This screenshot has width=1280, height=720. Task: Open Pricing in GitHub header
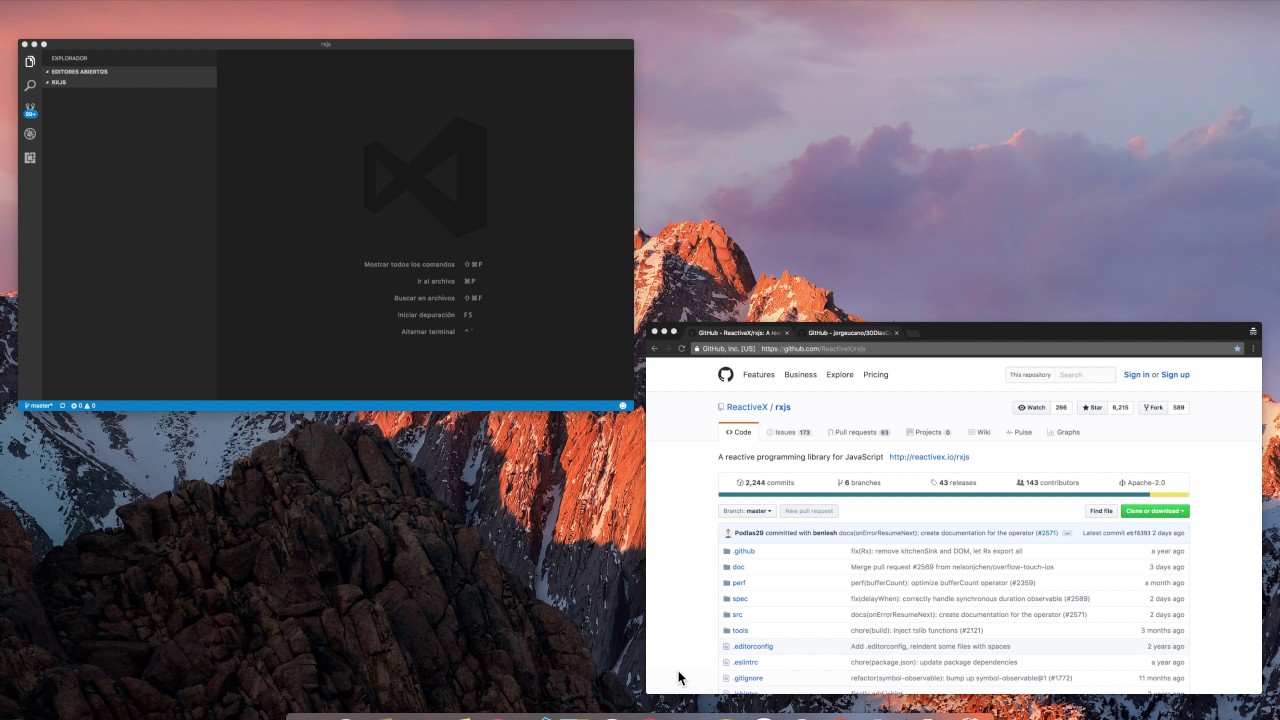coord(876,375)
